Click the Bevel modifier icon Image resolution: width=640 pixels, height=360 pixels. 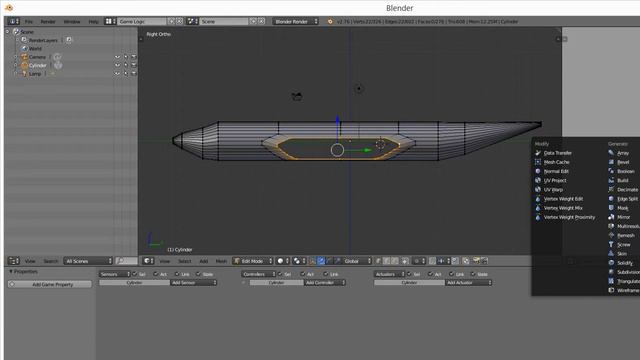611,162
